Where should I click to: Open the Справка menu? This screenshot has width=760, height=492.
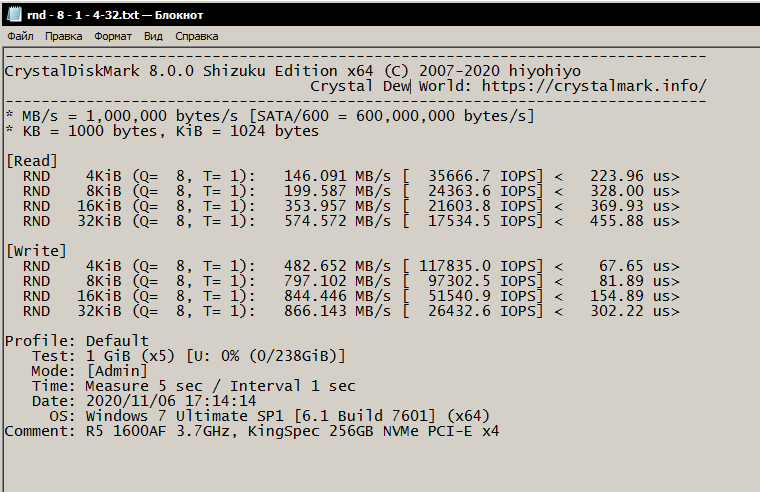(196, 36)
